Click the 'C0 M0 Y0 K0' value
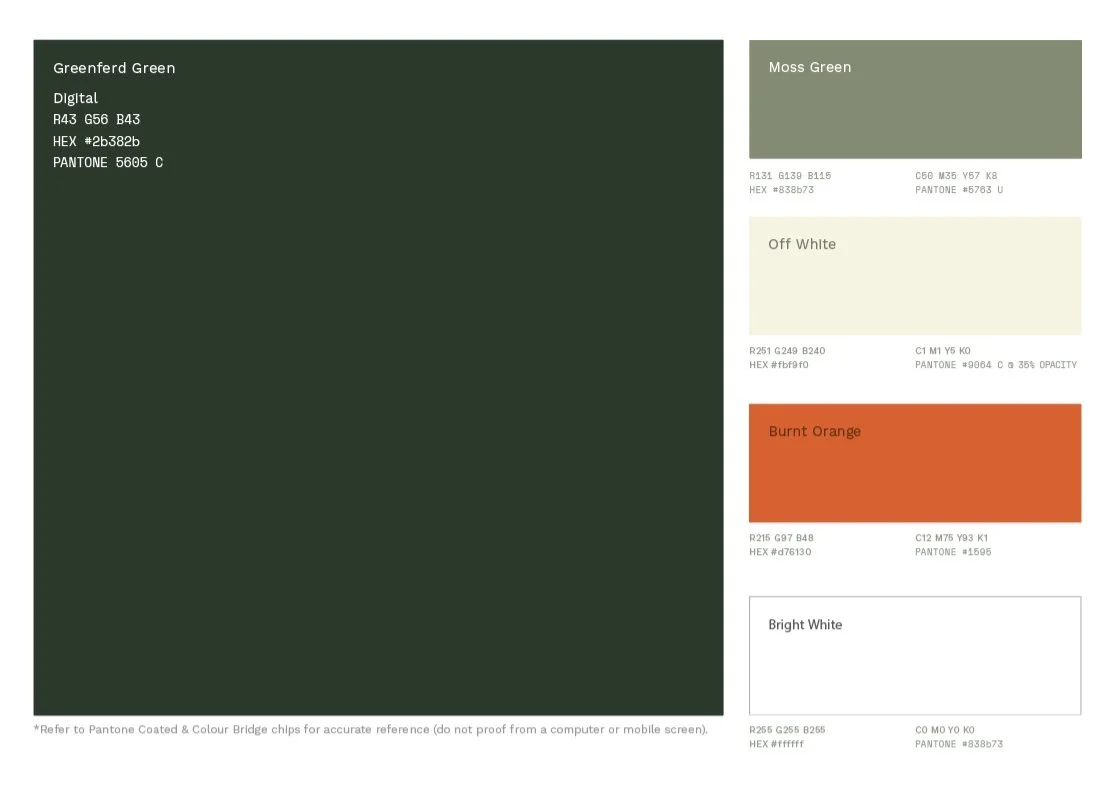The height and width of the screenshot is (791, 1106). click(945, 730)
